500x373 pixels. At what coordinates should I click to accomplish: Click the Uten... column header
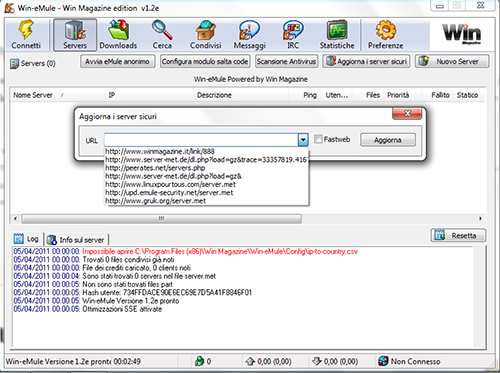click(x=337, y=95)
